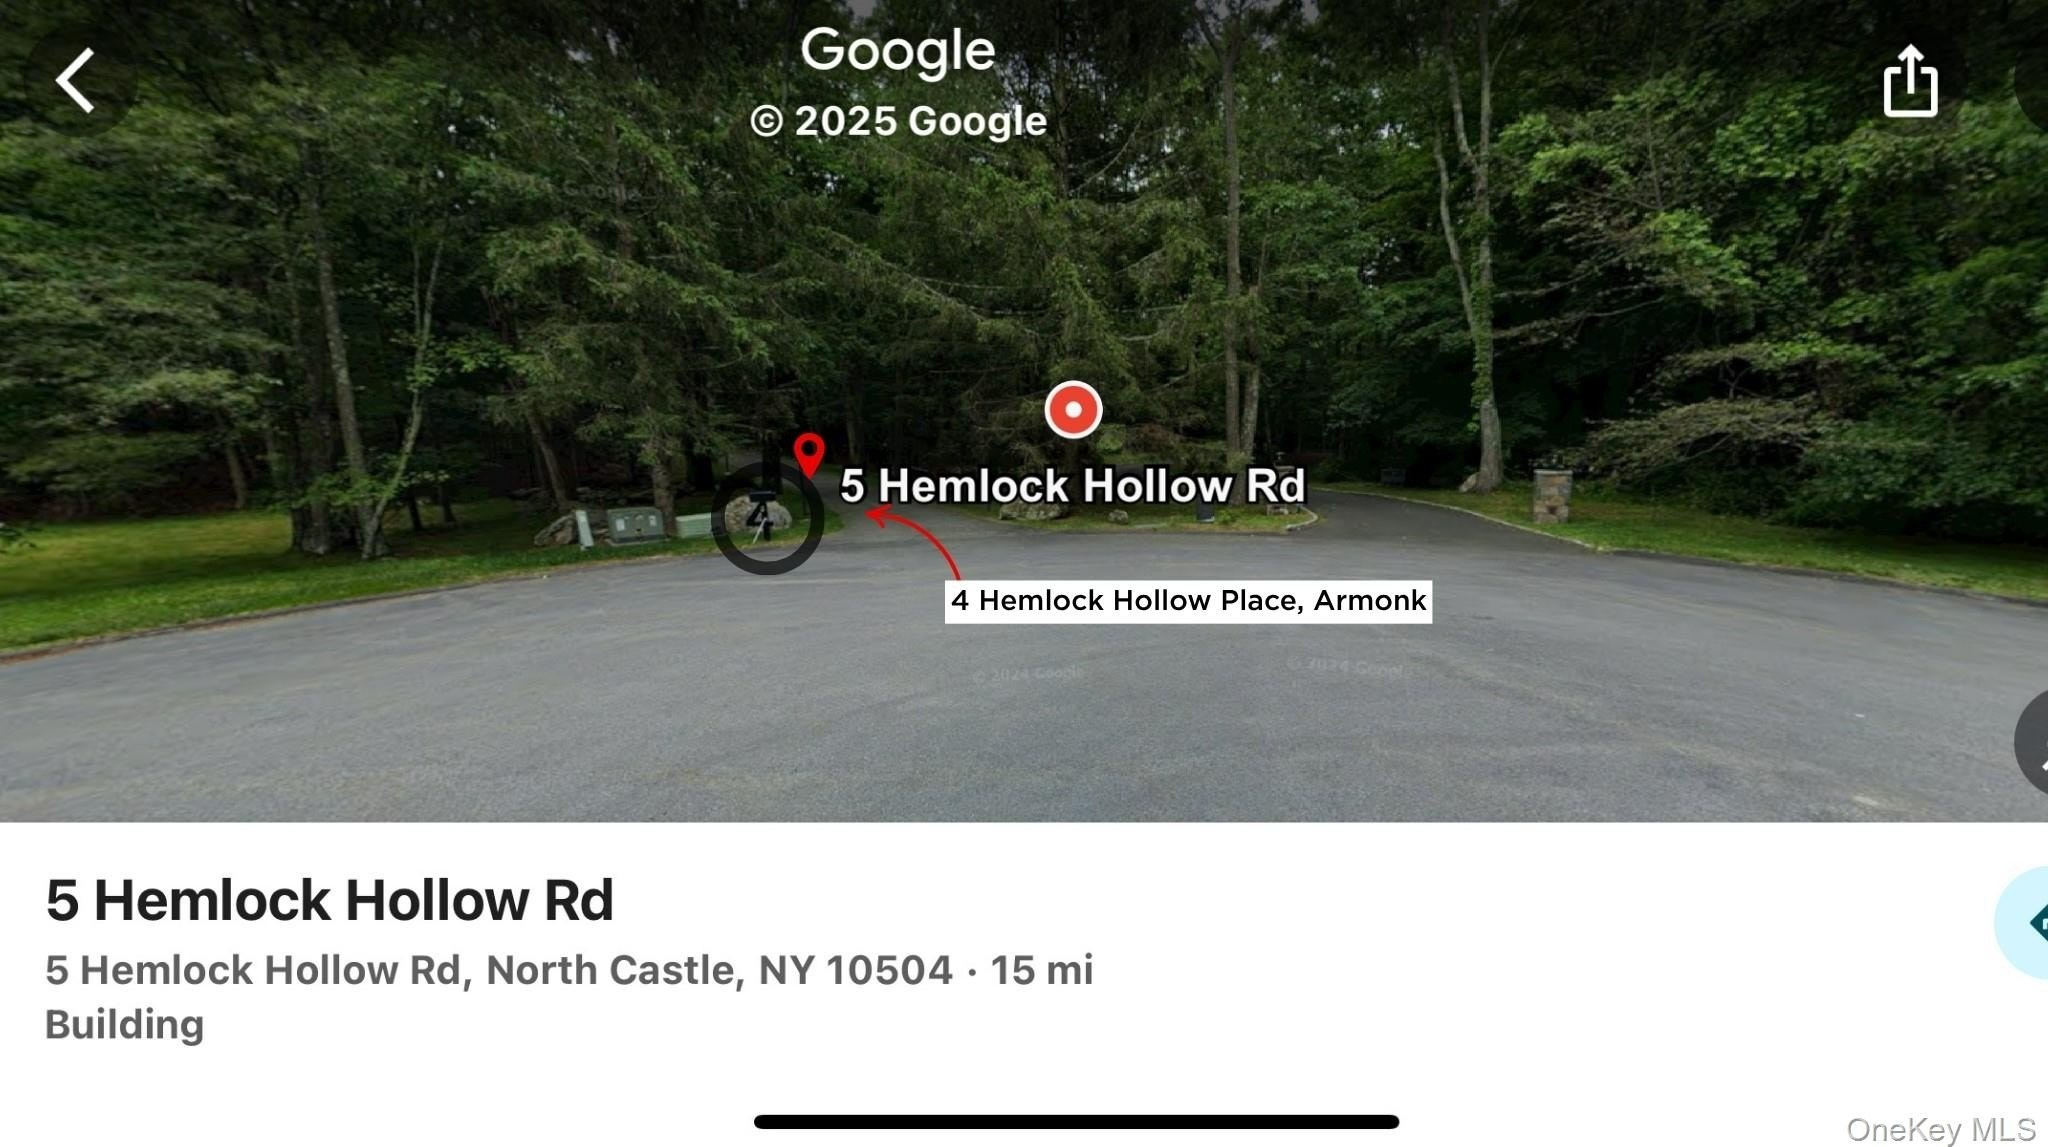Viewport: 2048px width, 1147px height.
Task: Tap the small red map pin marker
Action: (x=809, y=455)
